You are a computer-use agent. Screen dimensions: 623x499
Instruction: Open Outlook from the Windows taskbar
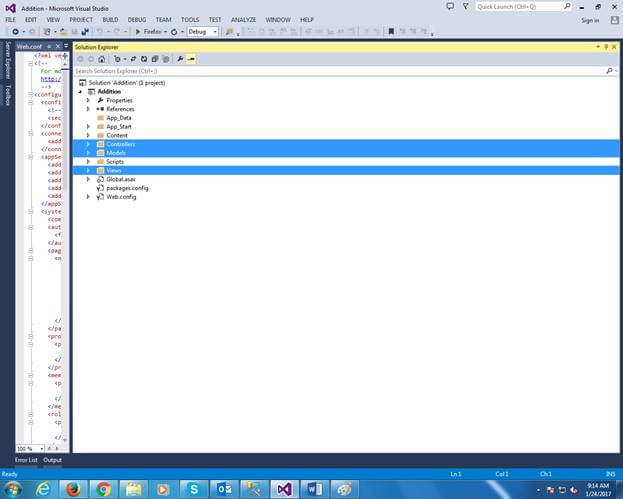pyautogui.click(x=224, y=489)
